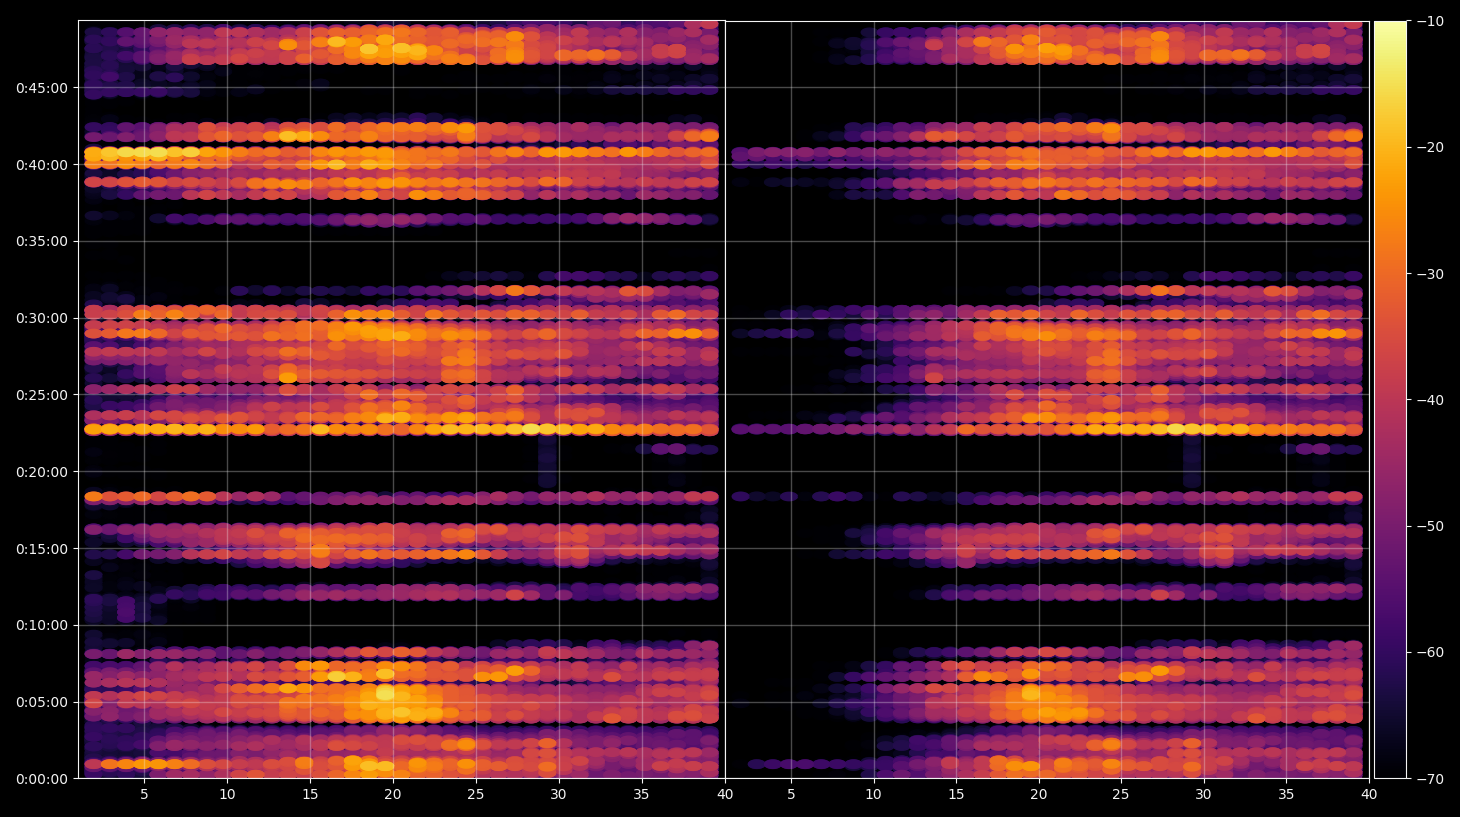Select the 0:05:00 y-axis tick label
This screenshot has width=1460, height=817.
[x=42, y=702]
